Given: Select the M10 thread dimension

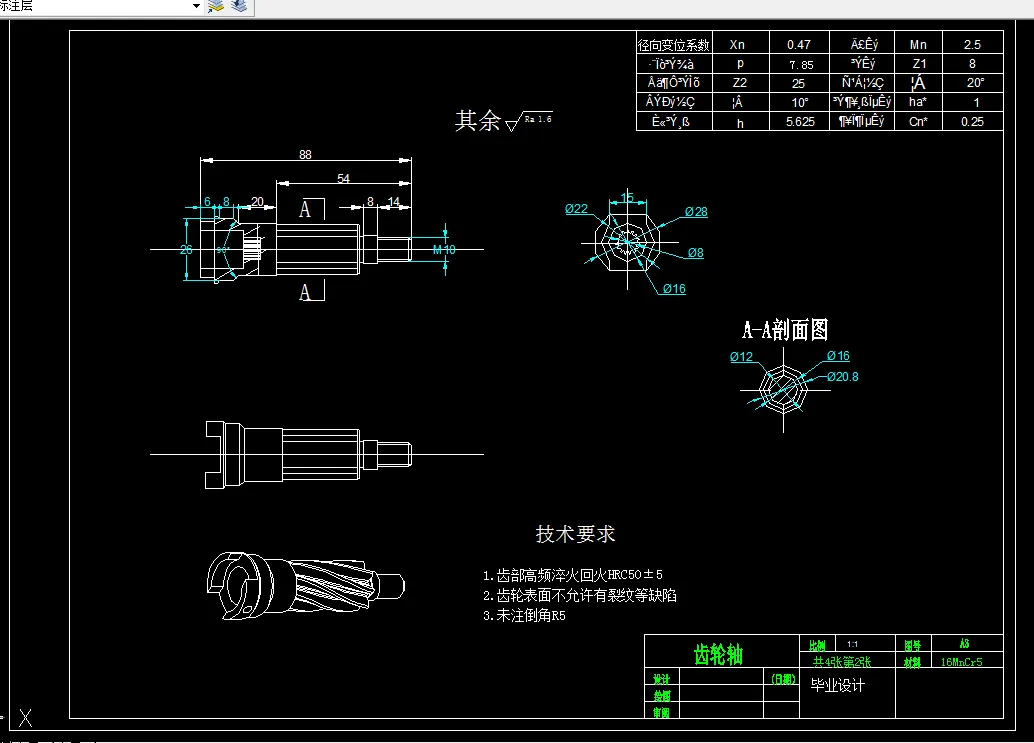Looking at the screenshot, I should [444, 250].
